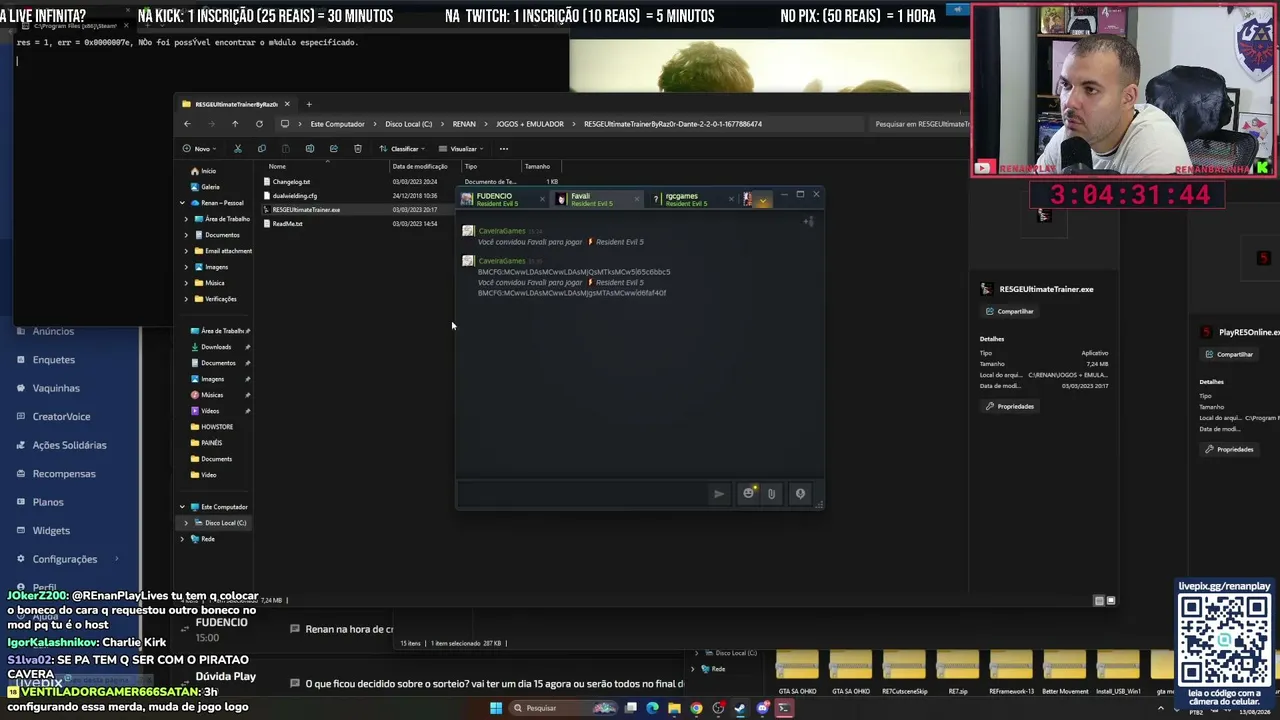Open the Steam chat friend-invite icon
This screenshot has height=720, width=1280.
coord(809,221)
